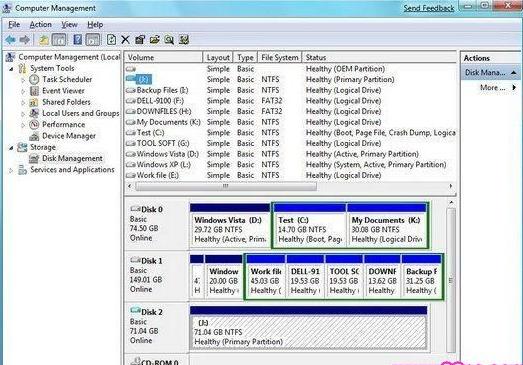
Task: Click the System Tools icon
Action: pyautogui.click(x=22, y=68)
